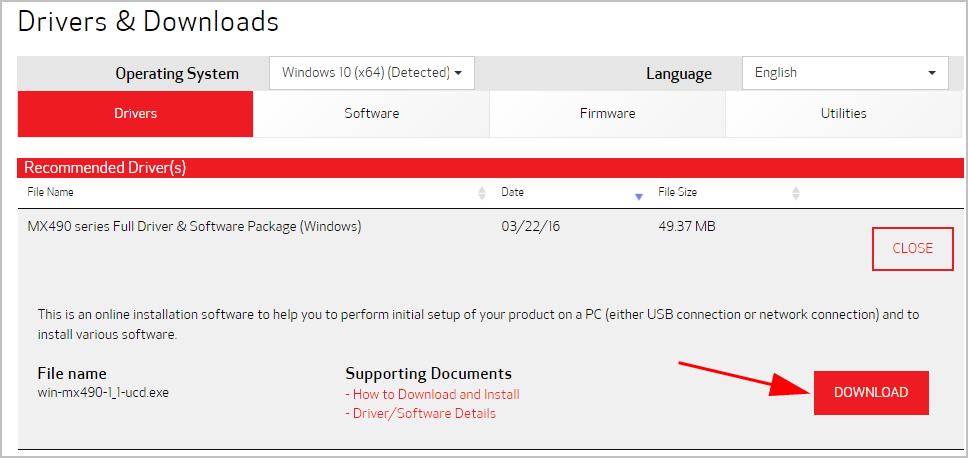Switch to the Software tab
This screenshot has width=968, height=458.
coord(372,114)
